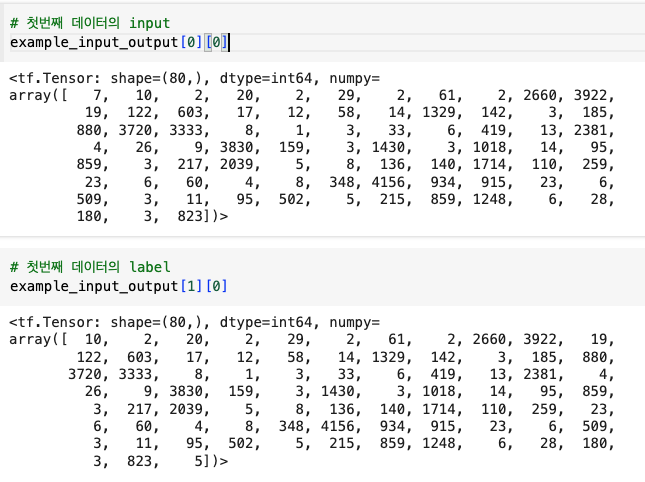
Task: Click value 880 starting the first array's third row
Action: tap(89, 130)
